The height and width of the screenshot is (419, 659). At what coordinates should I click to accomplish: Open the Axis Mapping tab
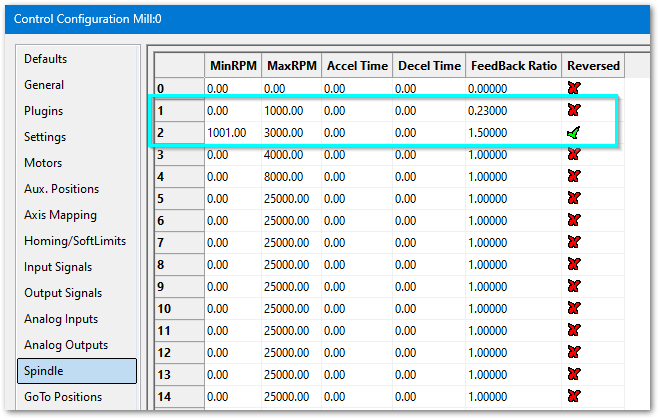click(x=61, y=215)
